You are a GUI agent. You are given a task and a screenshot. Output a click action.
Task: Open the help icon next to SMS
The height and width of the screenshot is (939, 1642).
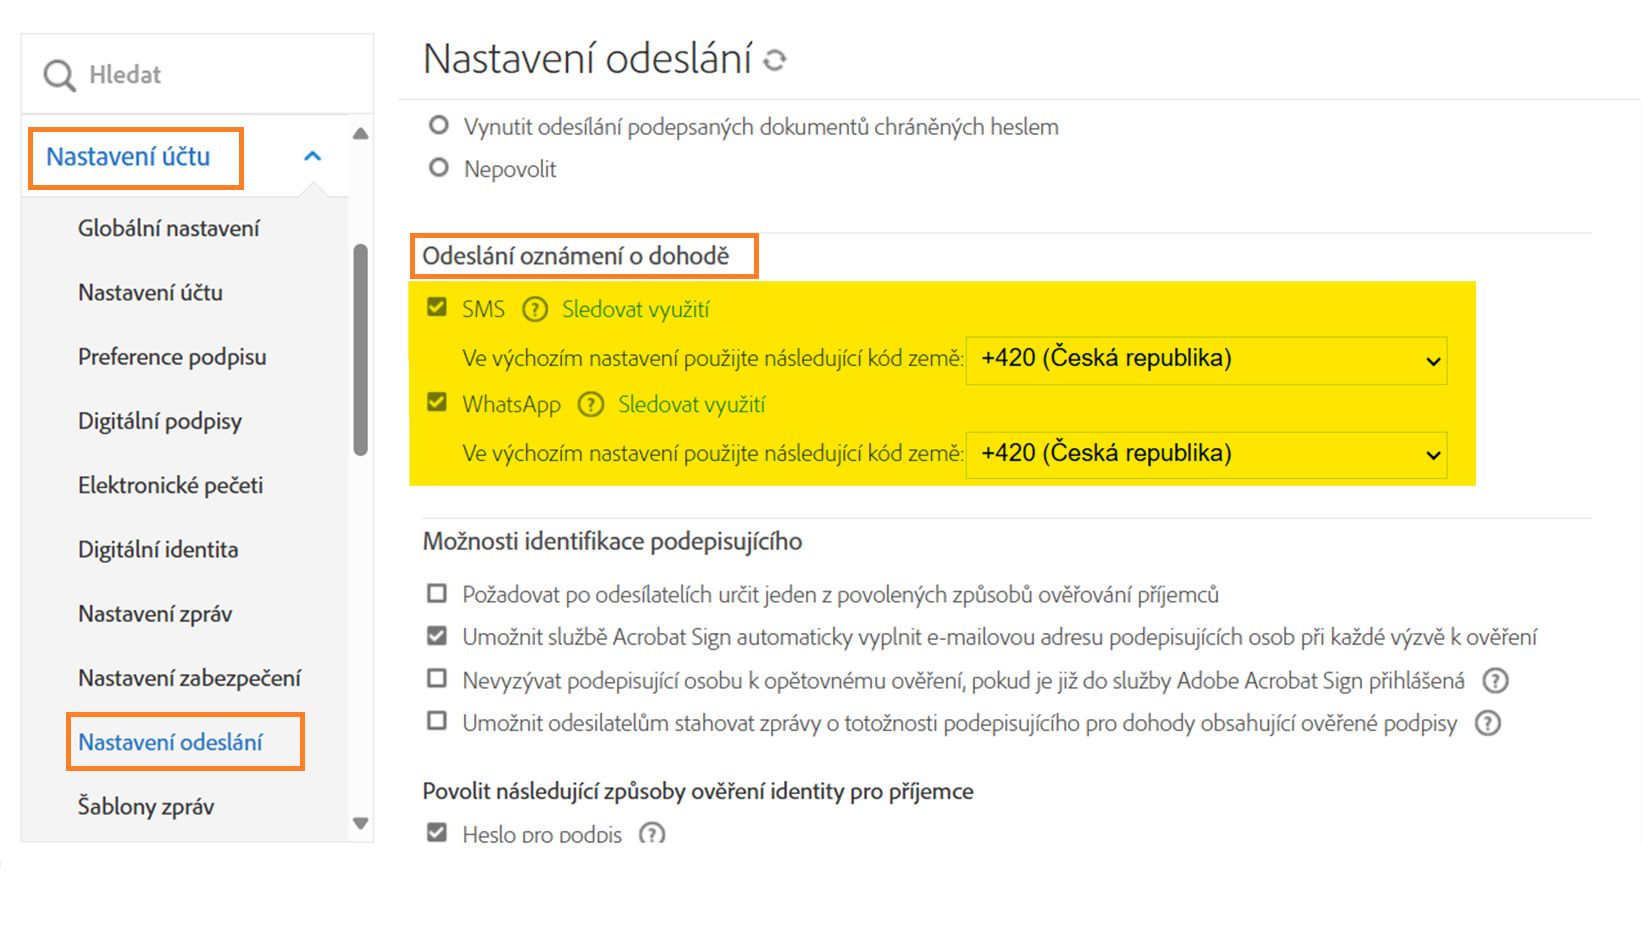(x=534, y=310)
